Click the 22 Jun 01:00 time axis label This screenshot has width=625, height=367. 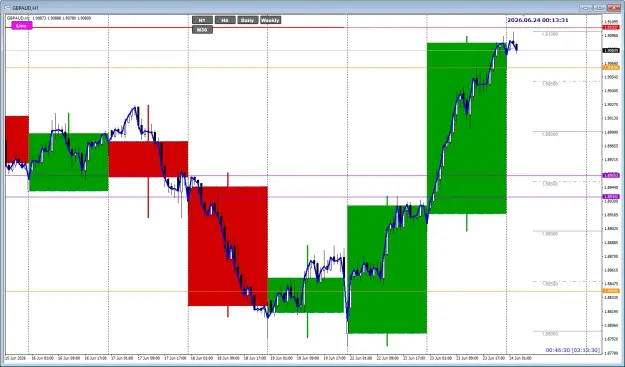(361, 358)
